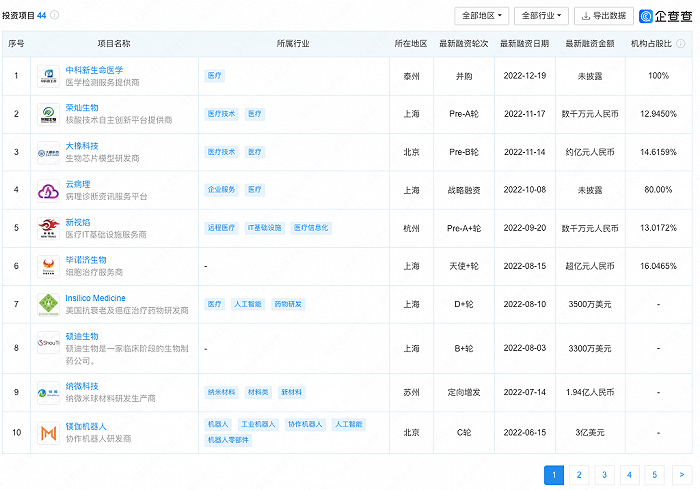Click the next page arrow

[x=680, y=475]
